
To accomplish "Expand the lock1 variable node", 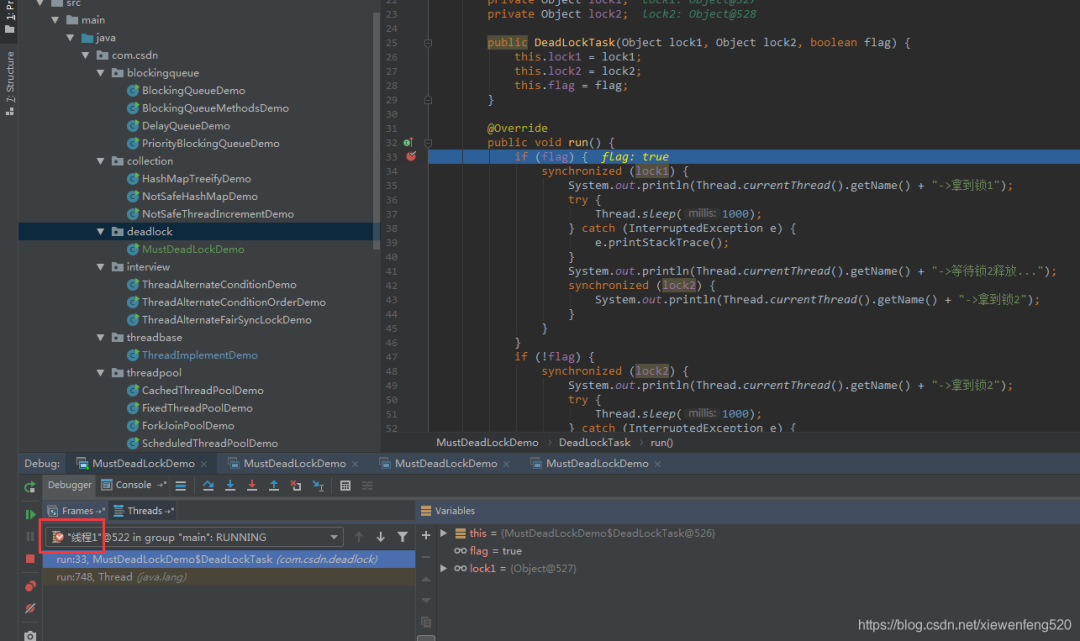I will click(x=444, y=569).
